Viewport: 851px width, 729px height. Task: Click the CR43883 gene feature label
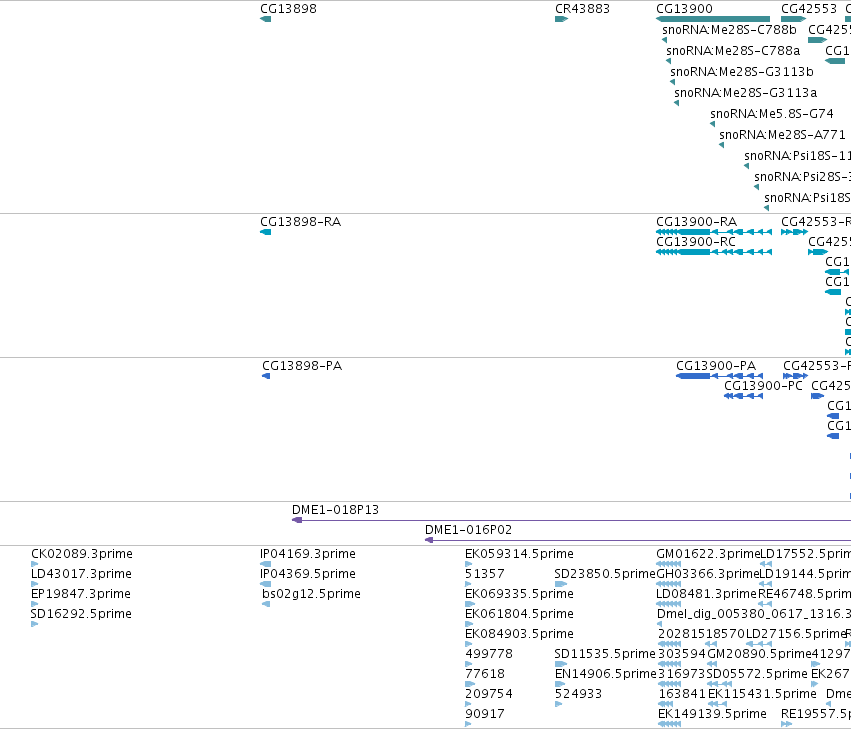click(582, 9)
